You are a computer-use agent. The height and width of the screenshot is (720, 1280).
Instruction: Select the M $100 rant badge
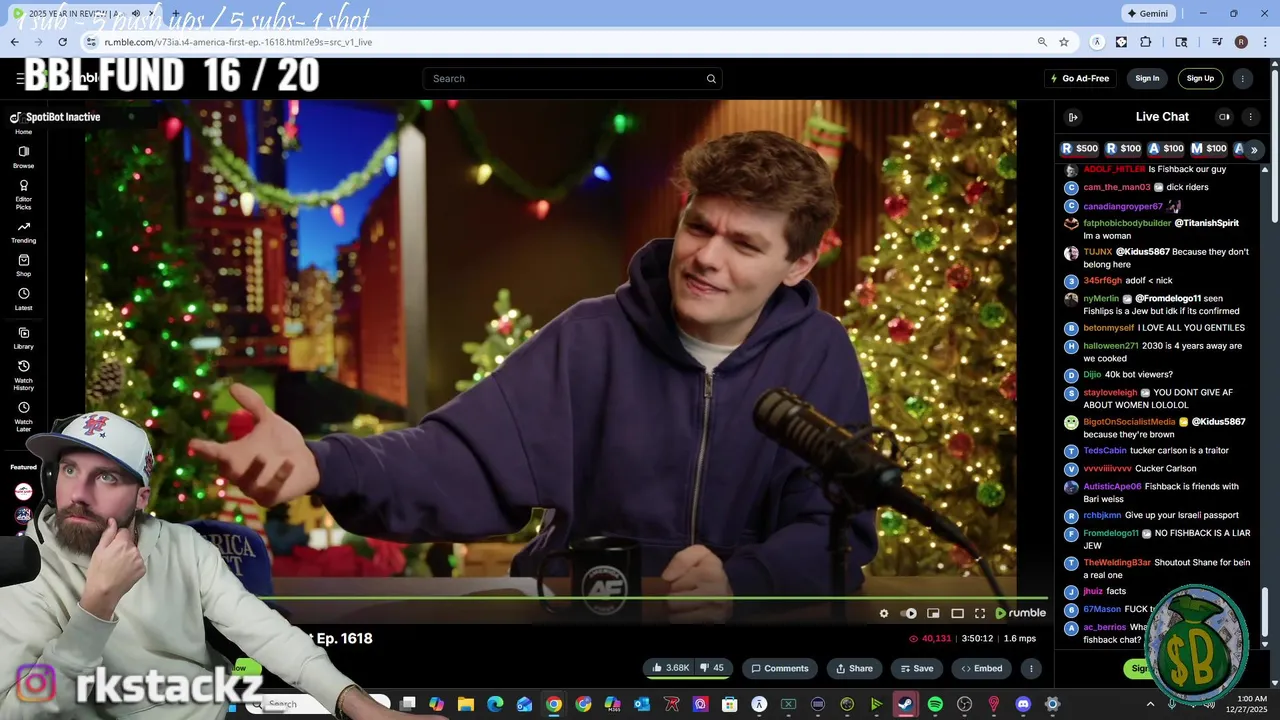pos(1208,149)
